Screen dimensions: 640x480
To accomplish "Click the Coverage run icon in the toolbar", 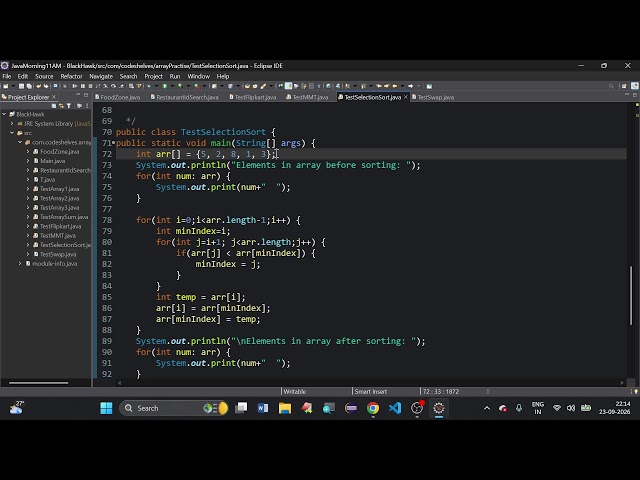I will tap(180, 86).
